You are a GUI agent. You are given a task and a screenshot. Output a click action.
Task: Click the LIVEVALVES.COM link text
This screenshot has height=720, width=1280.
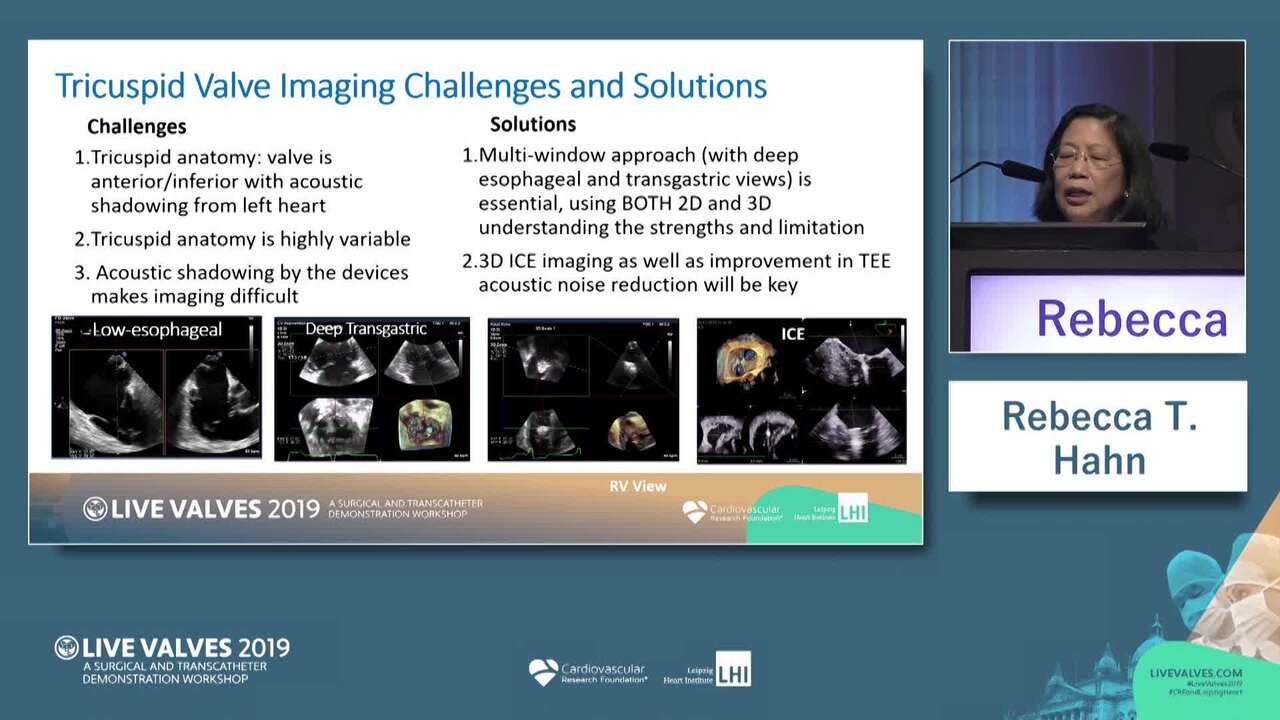point(1196,674)
